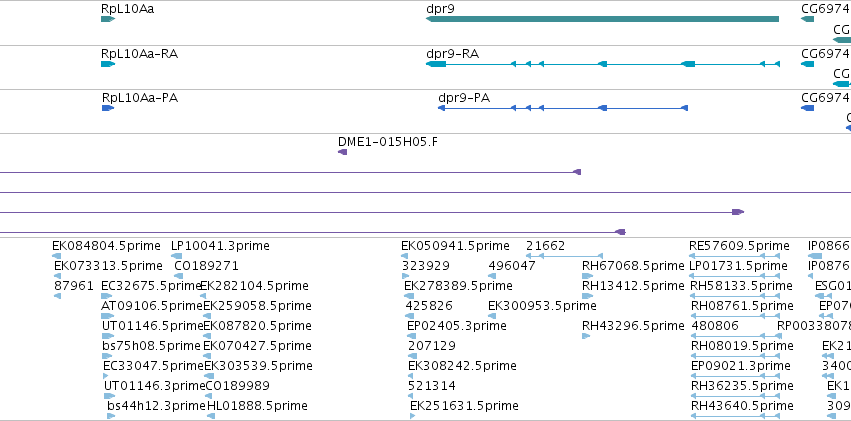Click the dpr9-RA transcript label
Screen dimensions: 851x421
(453, 54)
